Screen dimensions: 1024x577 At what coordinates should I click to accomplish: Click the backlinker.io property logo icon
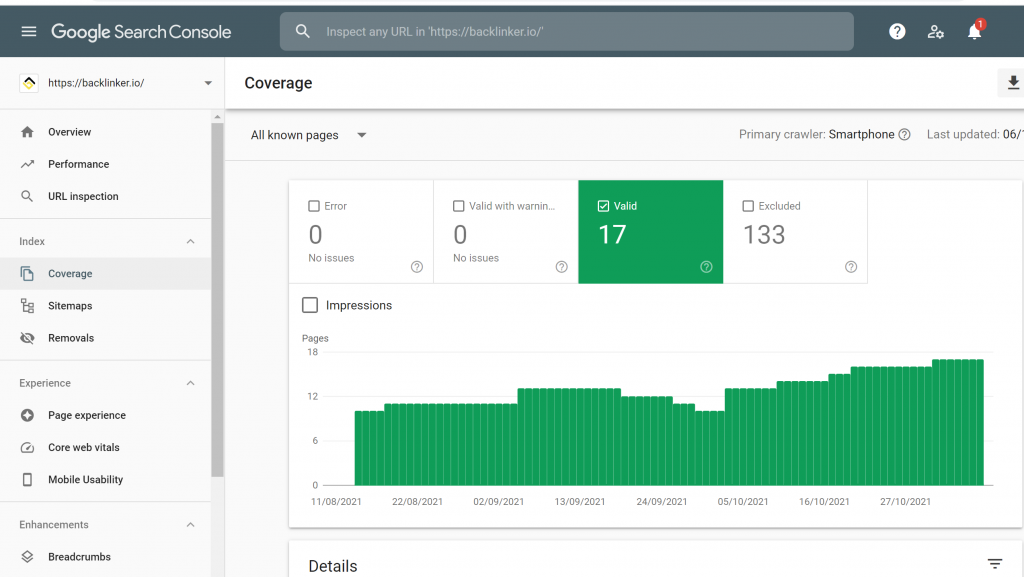29,83
